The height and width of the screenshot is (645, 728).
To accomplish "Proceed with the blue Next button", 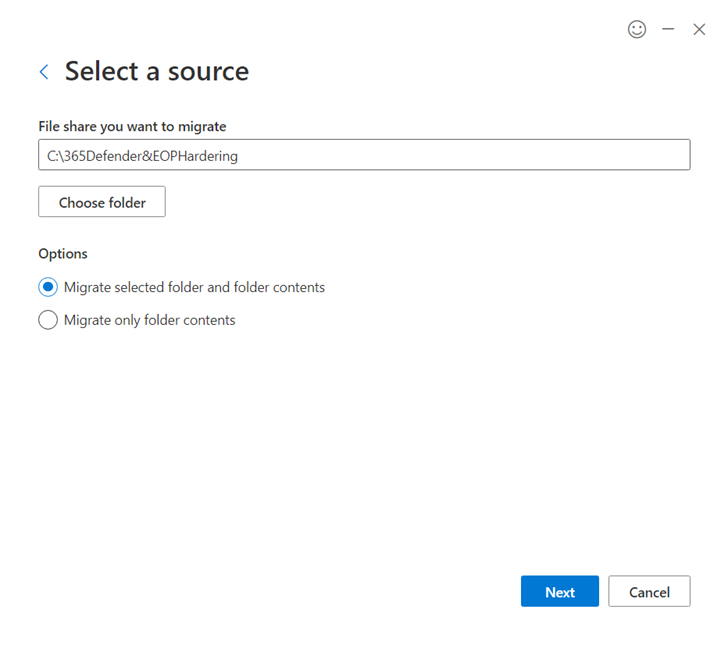I will 560,591.
